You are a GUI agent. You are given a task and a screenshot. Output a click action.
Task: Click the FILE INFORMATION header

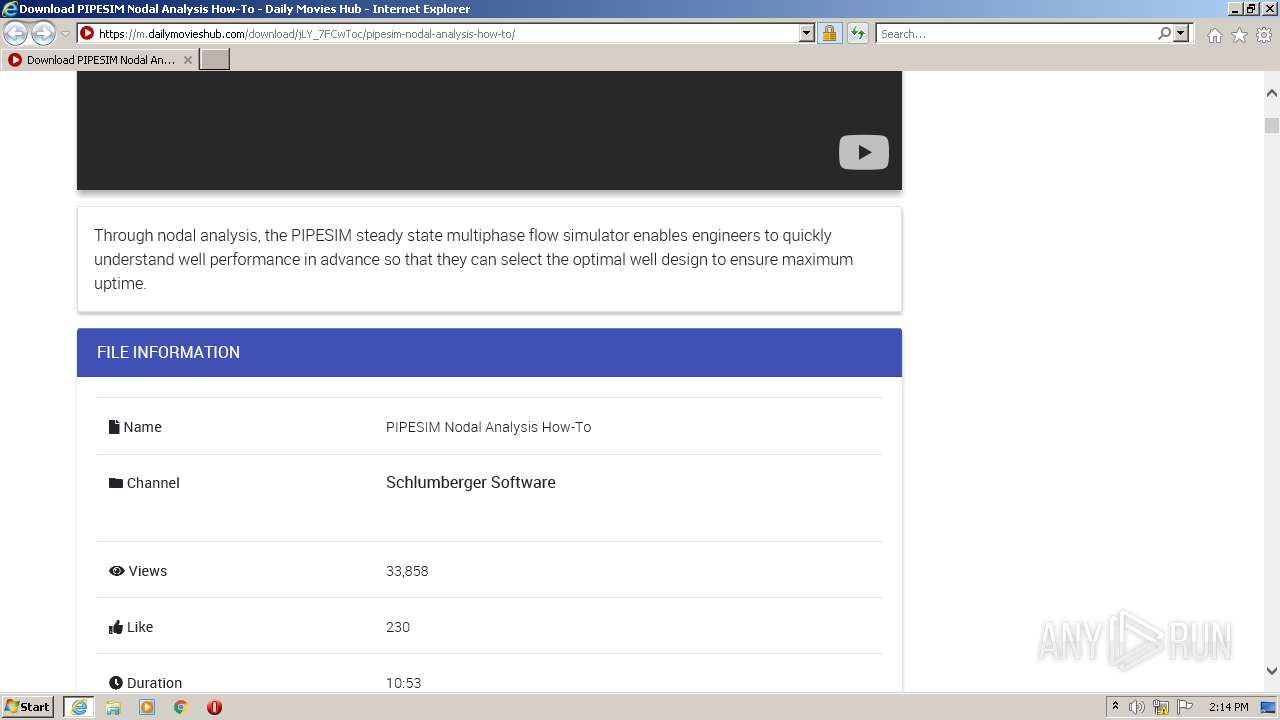(x=489, y=352)
